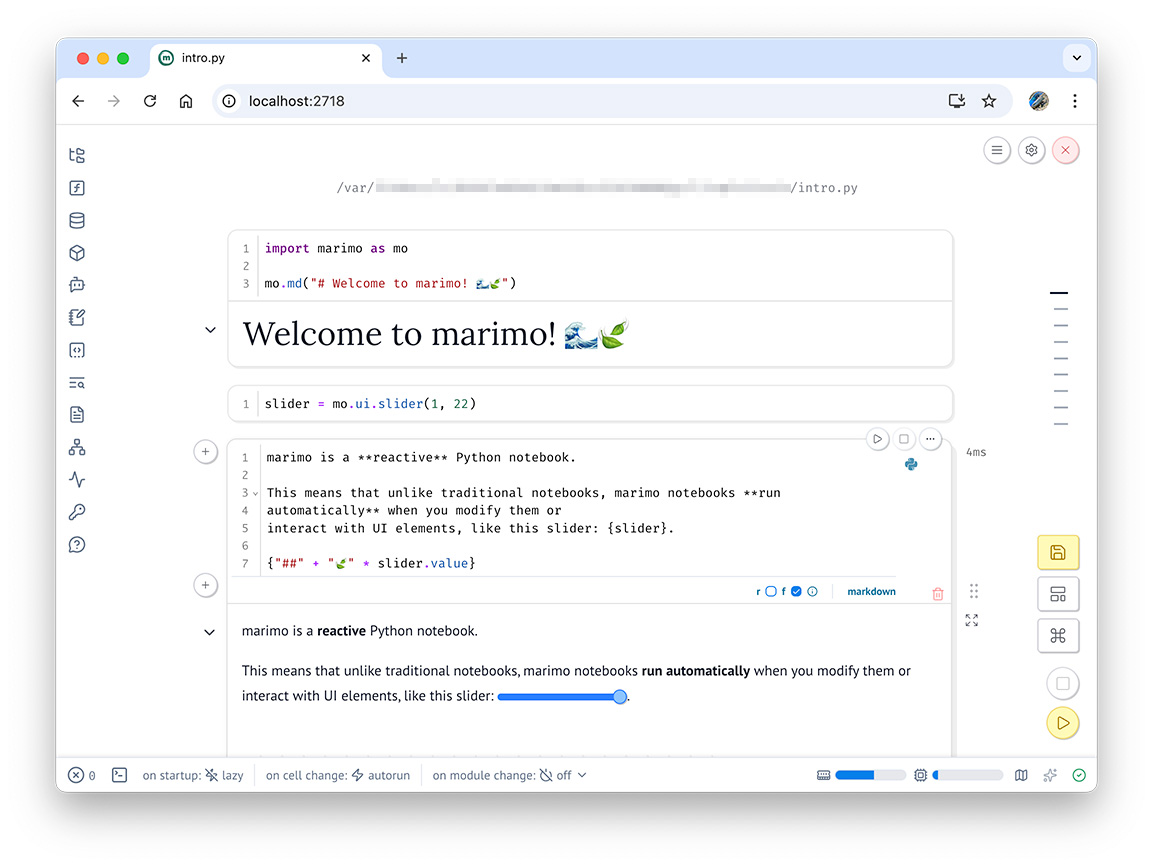Screen dimensions: 1153x866
Task: Click the yellow save notebook icon
Action: (1058, 553)
